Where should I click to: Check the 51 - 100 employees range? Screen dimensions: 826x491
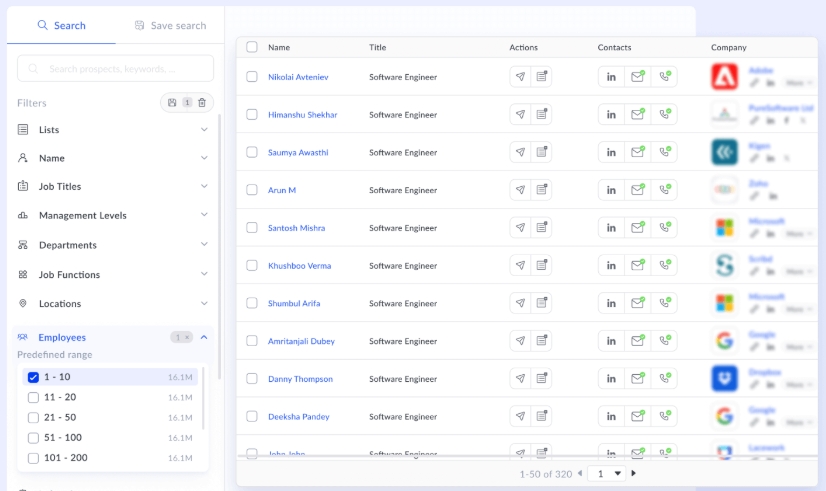click(33, 438)
